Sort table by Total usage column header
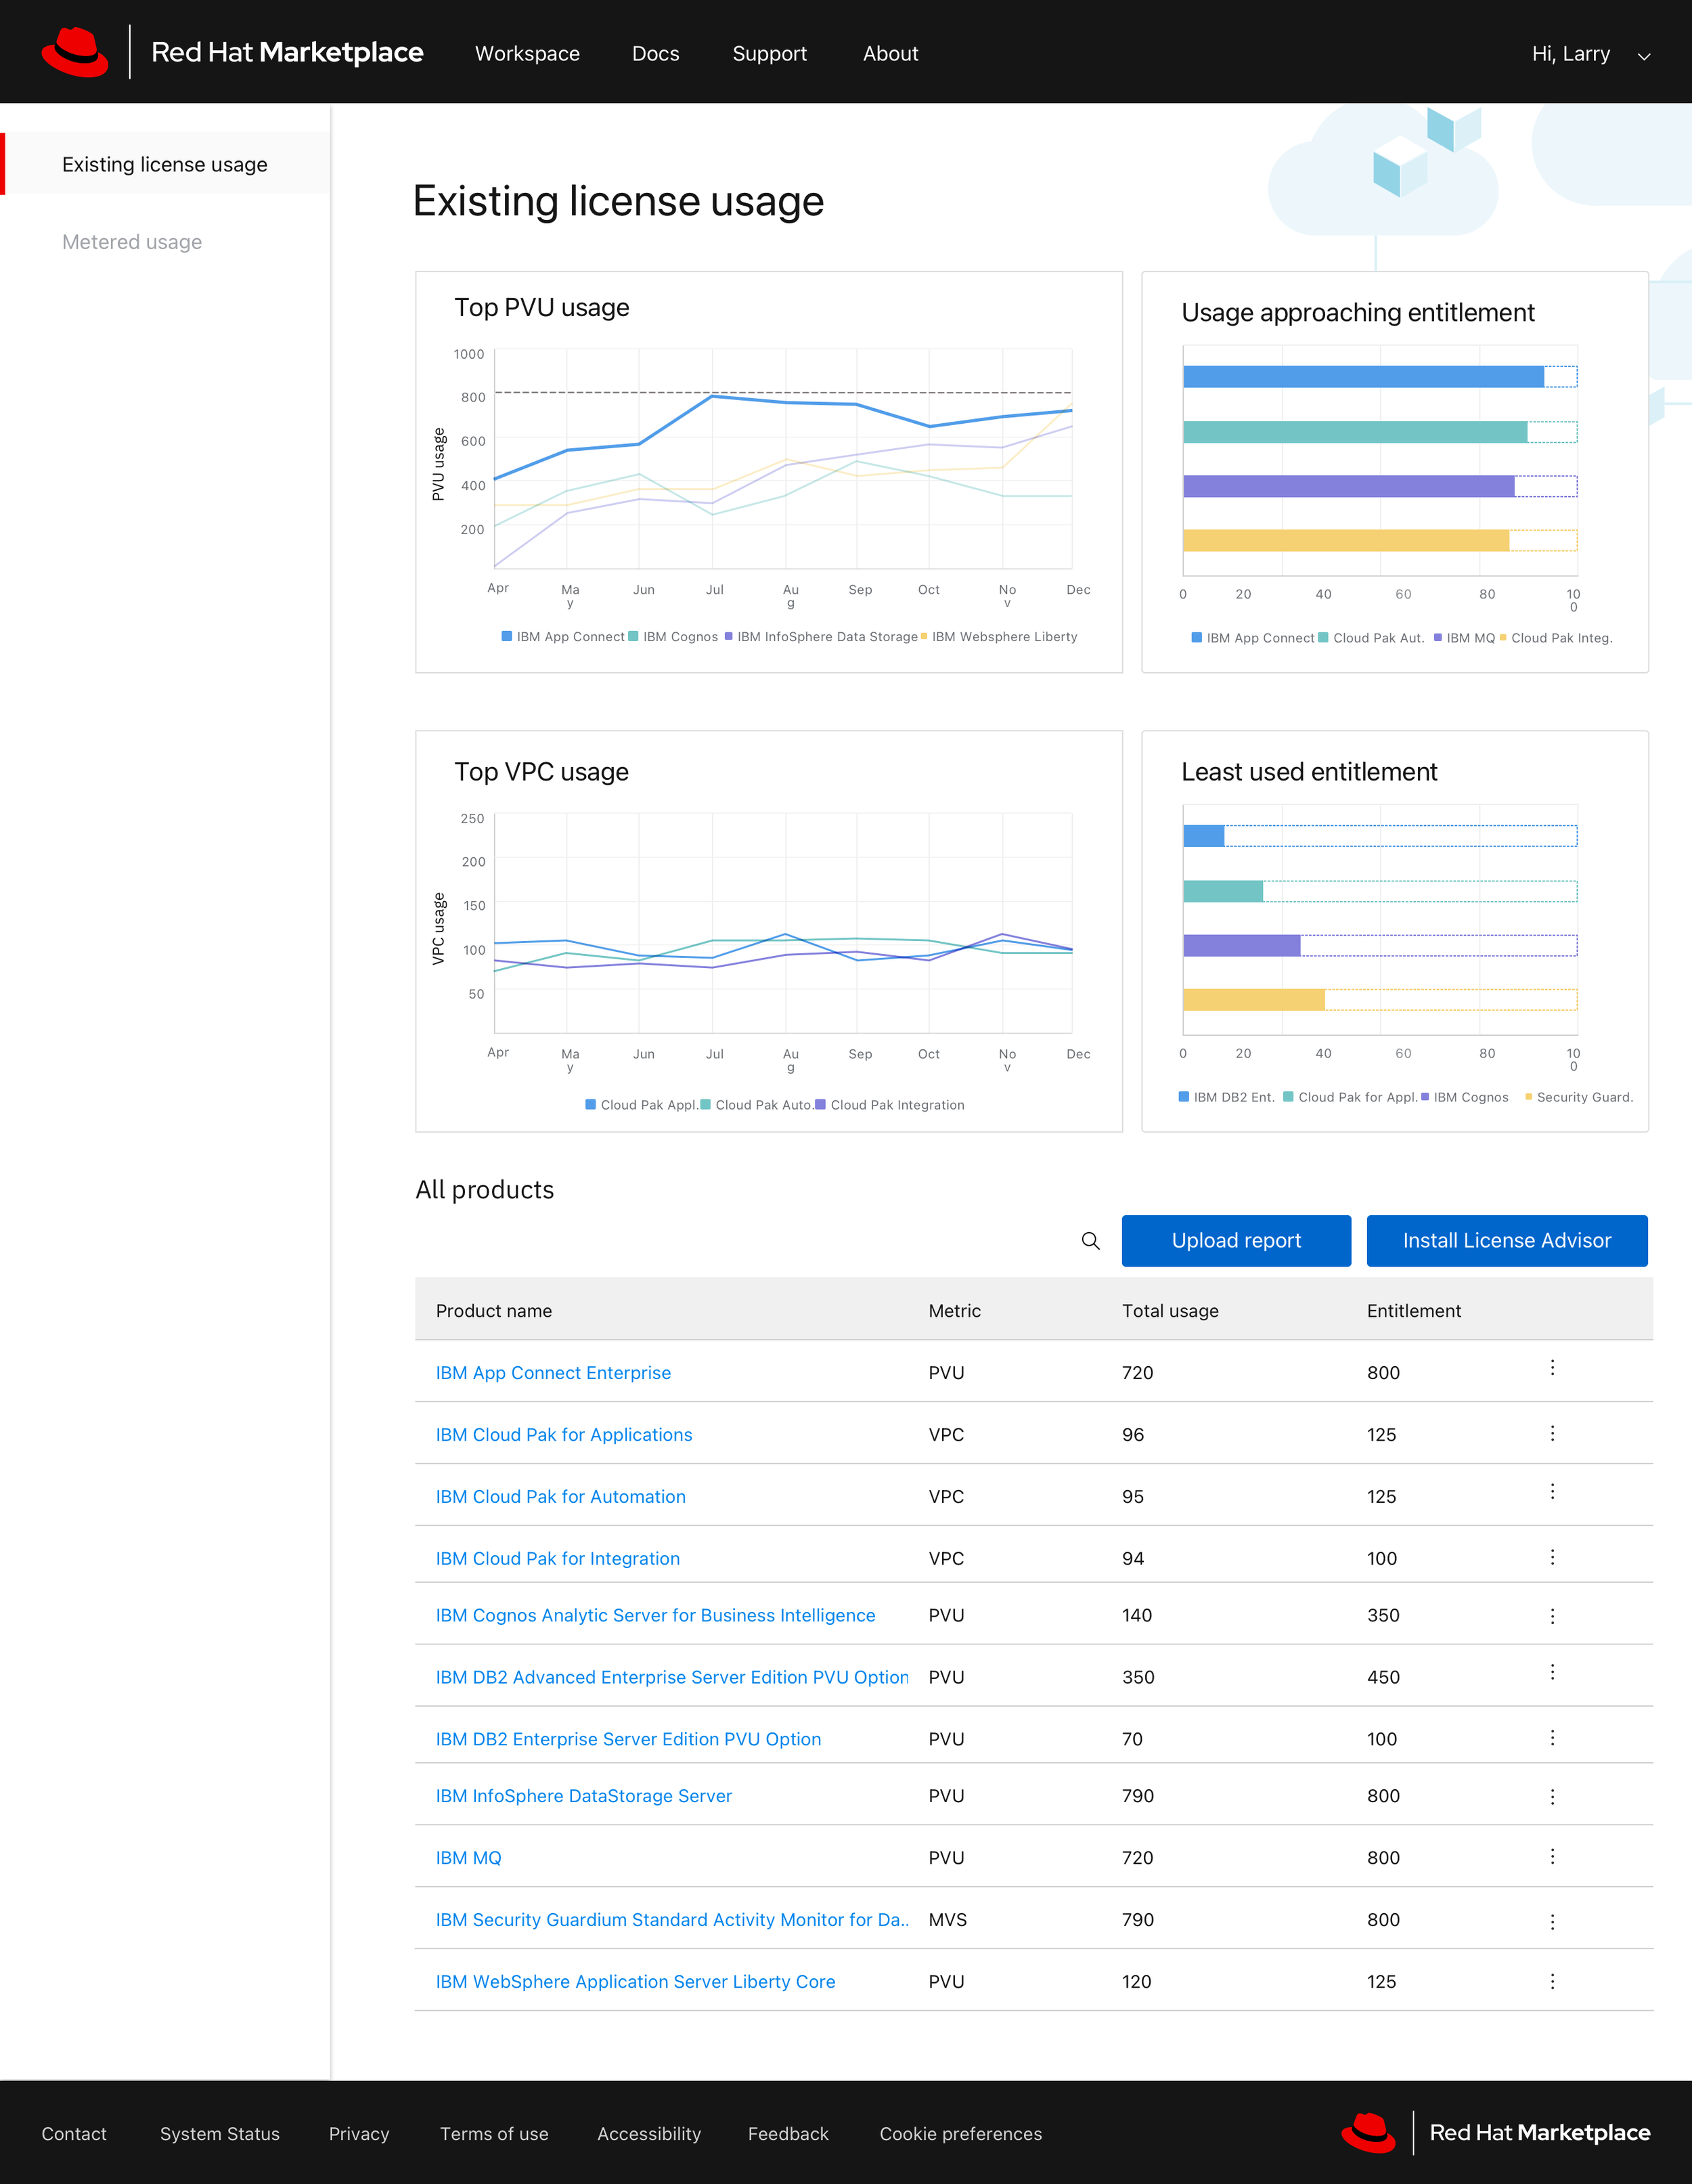This screenshot has height=2184, width=1692. pyautogui.click(x=1170, y=1311)
